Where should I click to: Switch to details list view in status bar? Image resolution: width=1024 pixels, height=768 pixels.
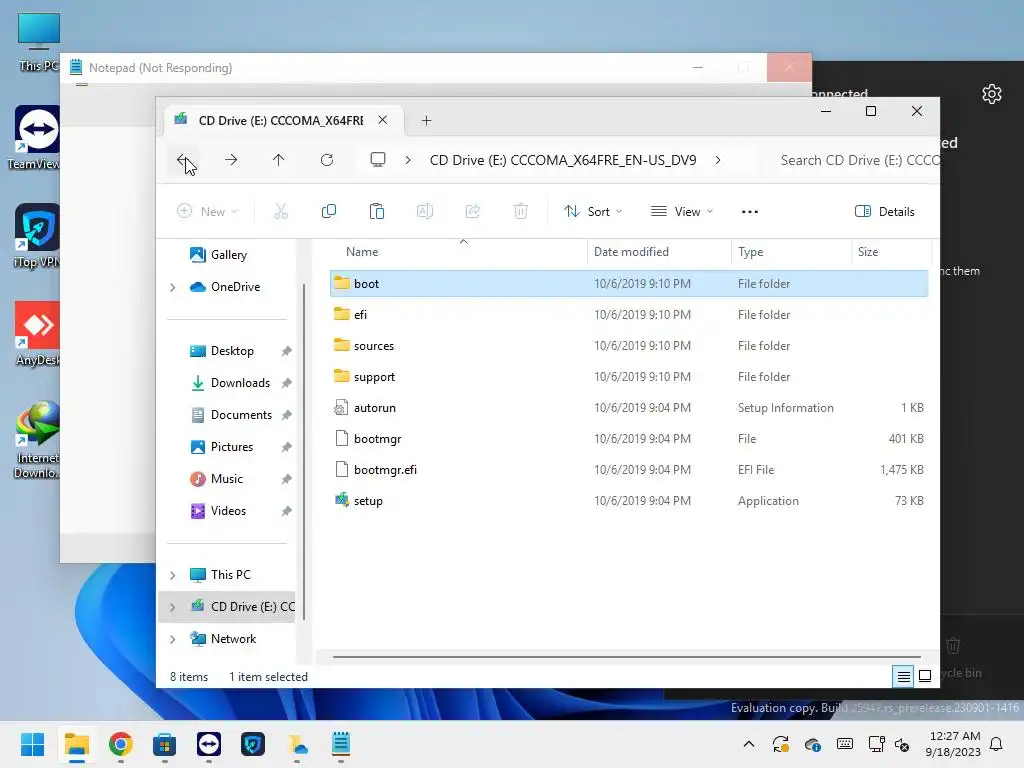click(x=903, y=677)
